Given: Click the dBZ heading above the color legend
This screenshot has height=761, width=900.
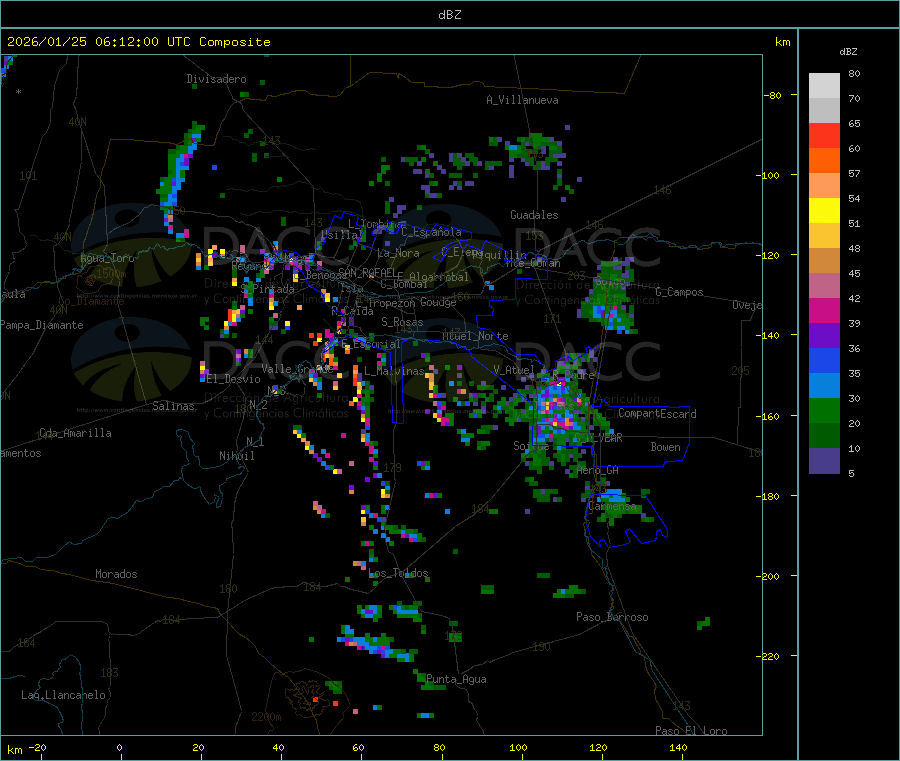Looking at the screenshot, I should [x=848, y=52].
